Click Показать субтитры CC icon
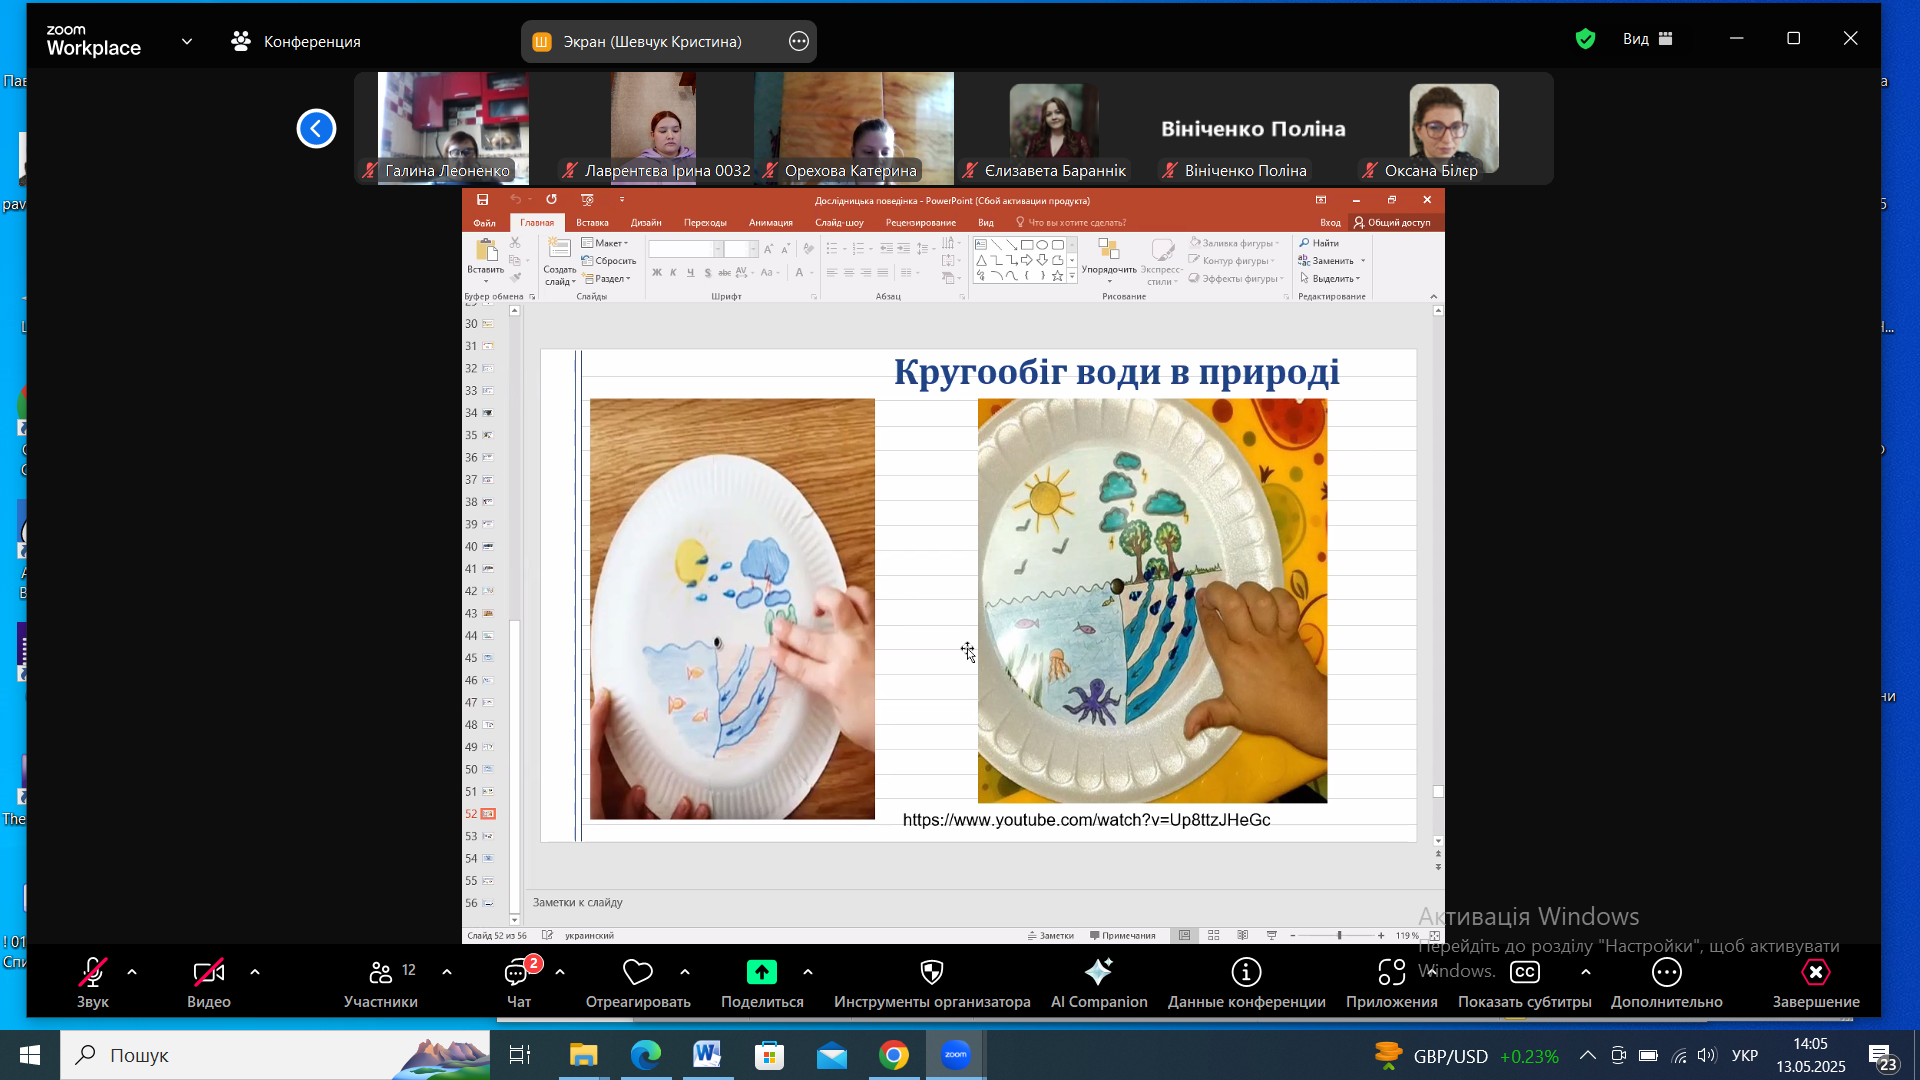The image size is (1920, 1080). pyautogui.click(x=1525, y=972)
